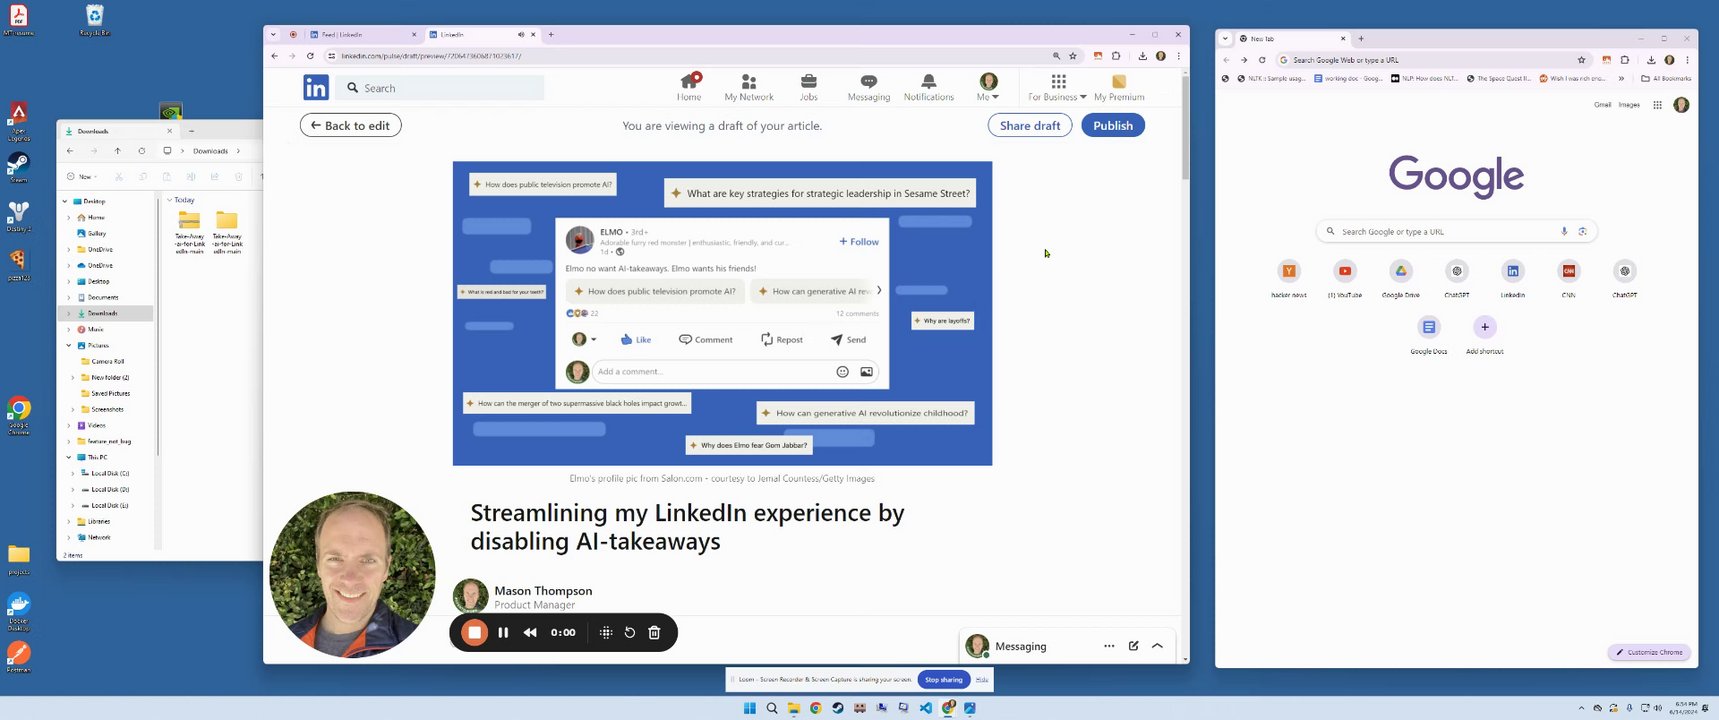
Task: Open LinkedIn Home icon in nav bar
Action: click(689, 87)
